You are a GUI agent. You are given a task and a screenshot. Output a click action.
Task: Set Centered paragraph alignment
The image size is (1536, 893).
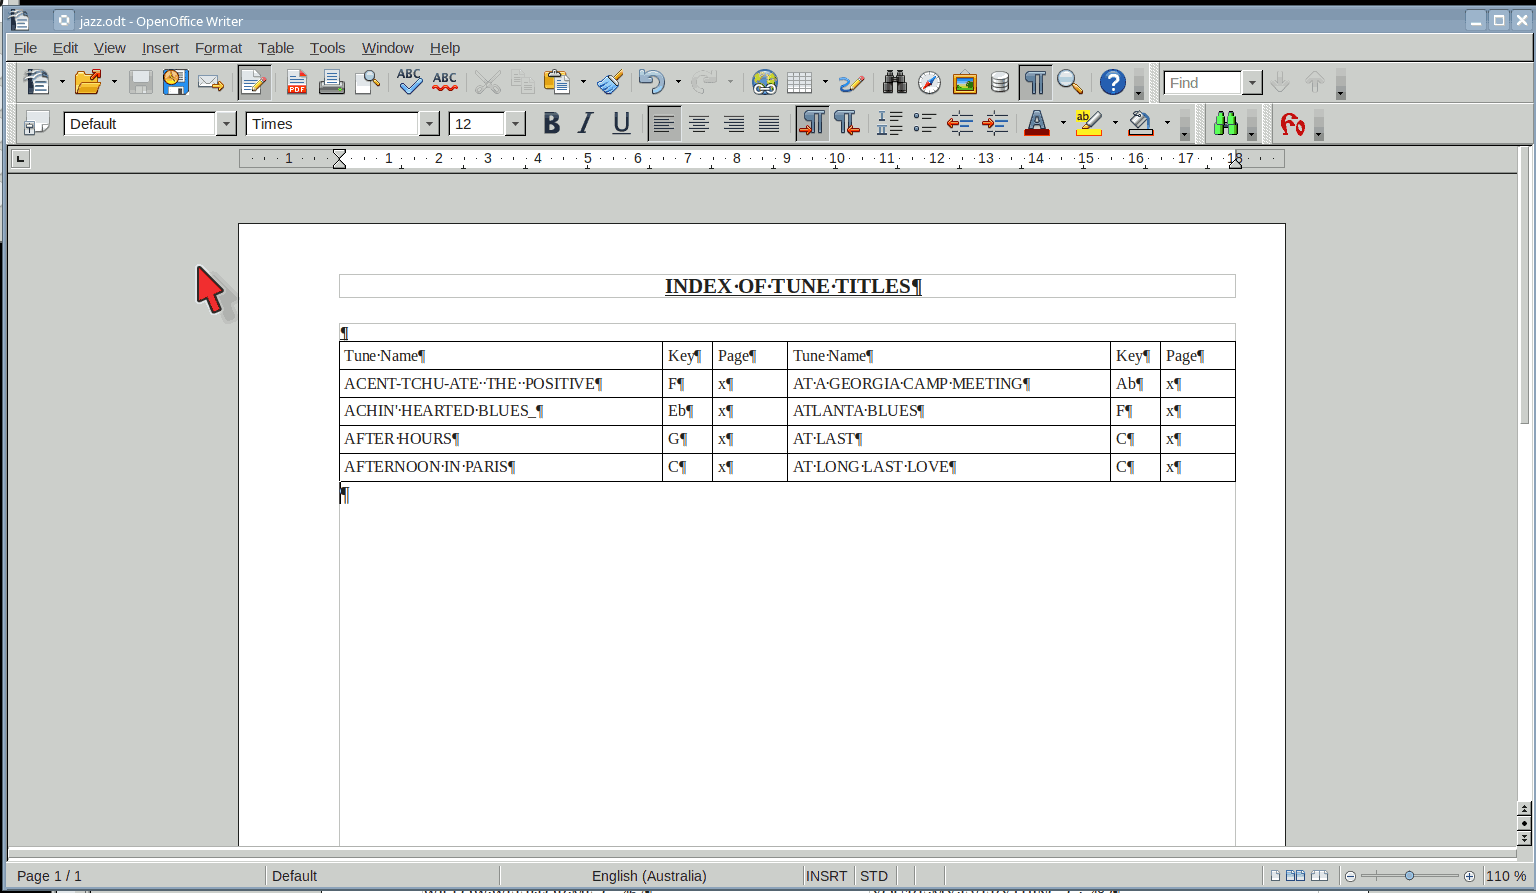[699, 123]
